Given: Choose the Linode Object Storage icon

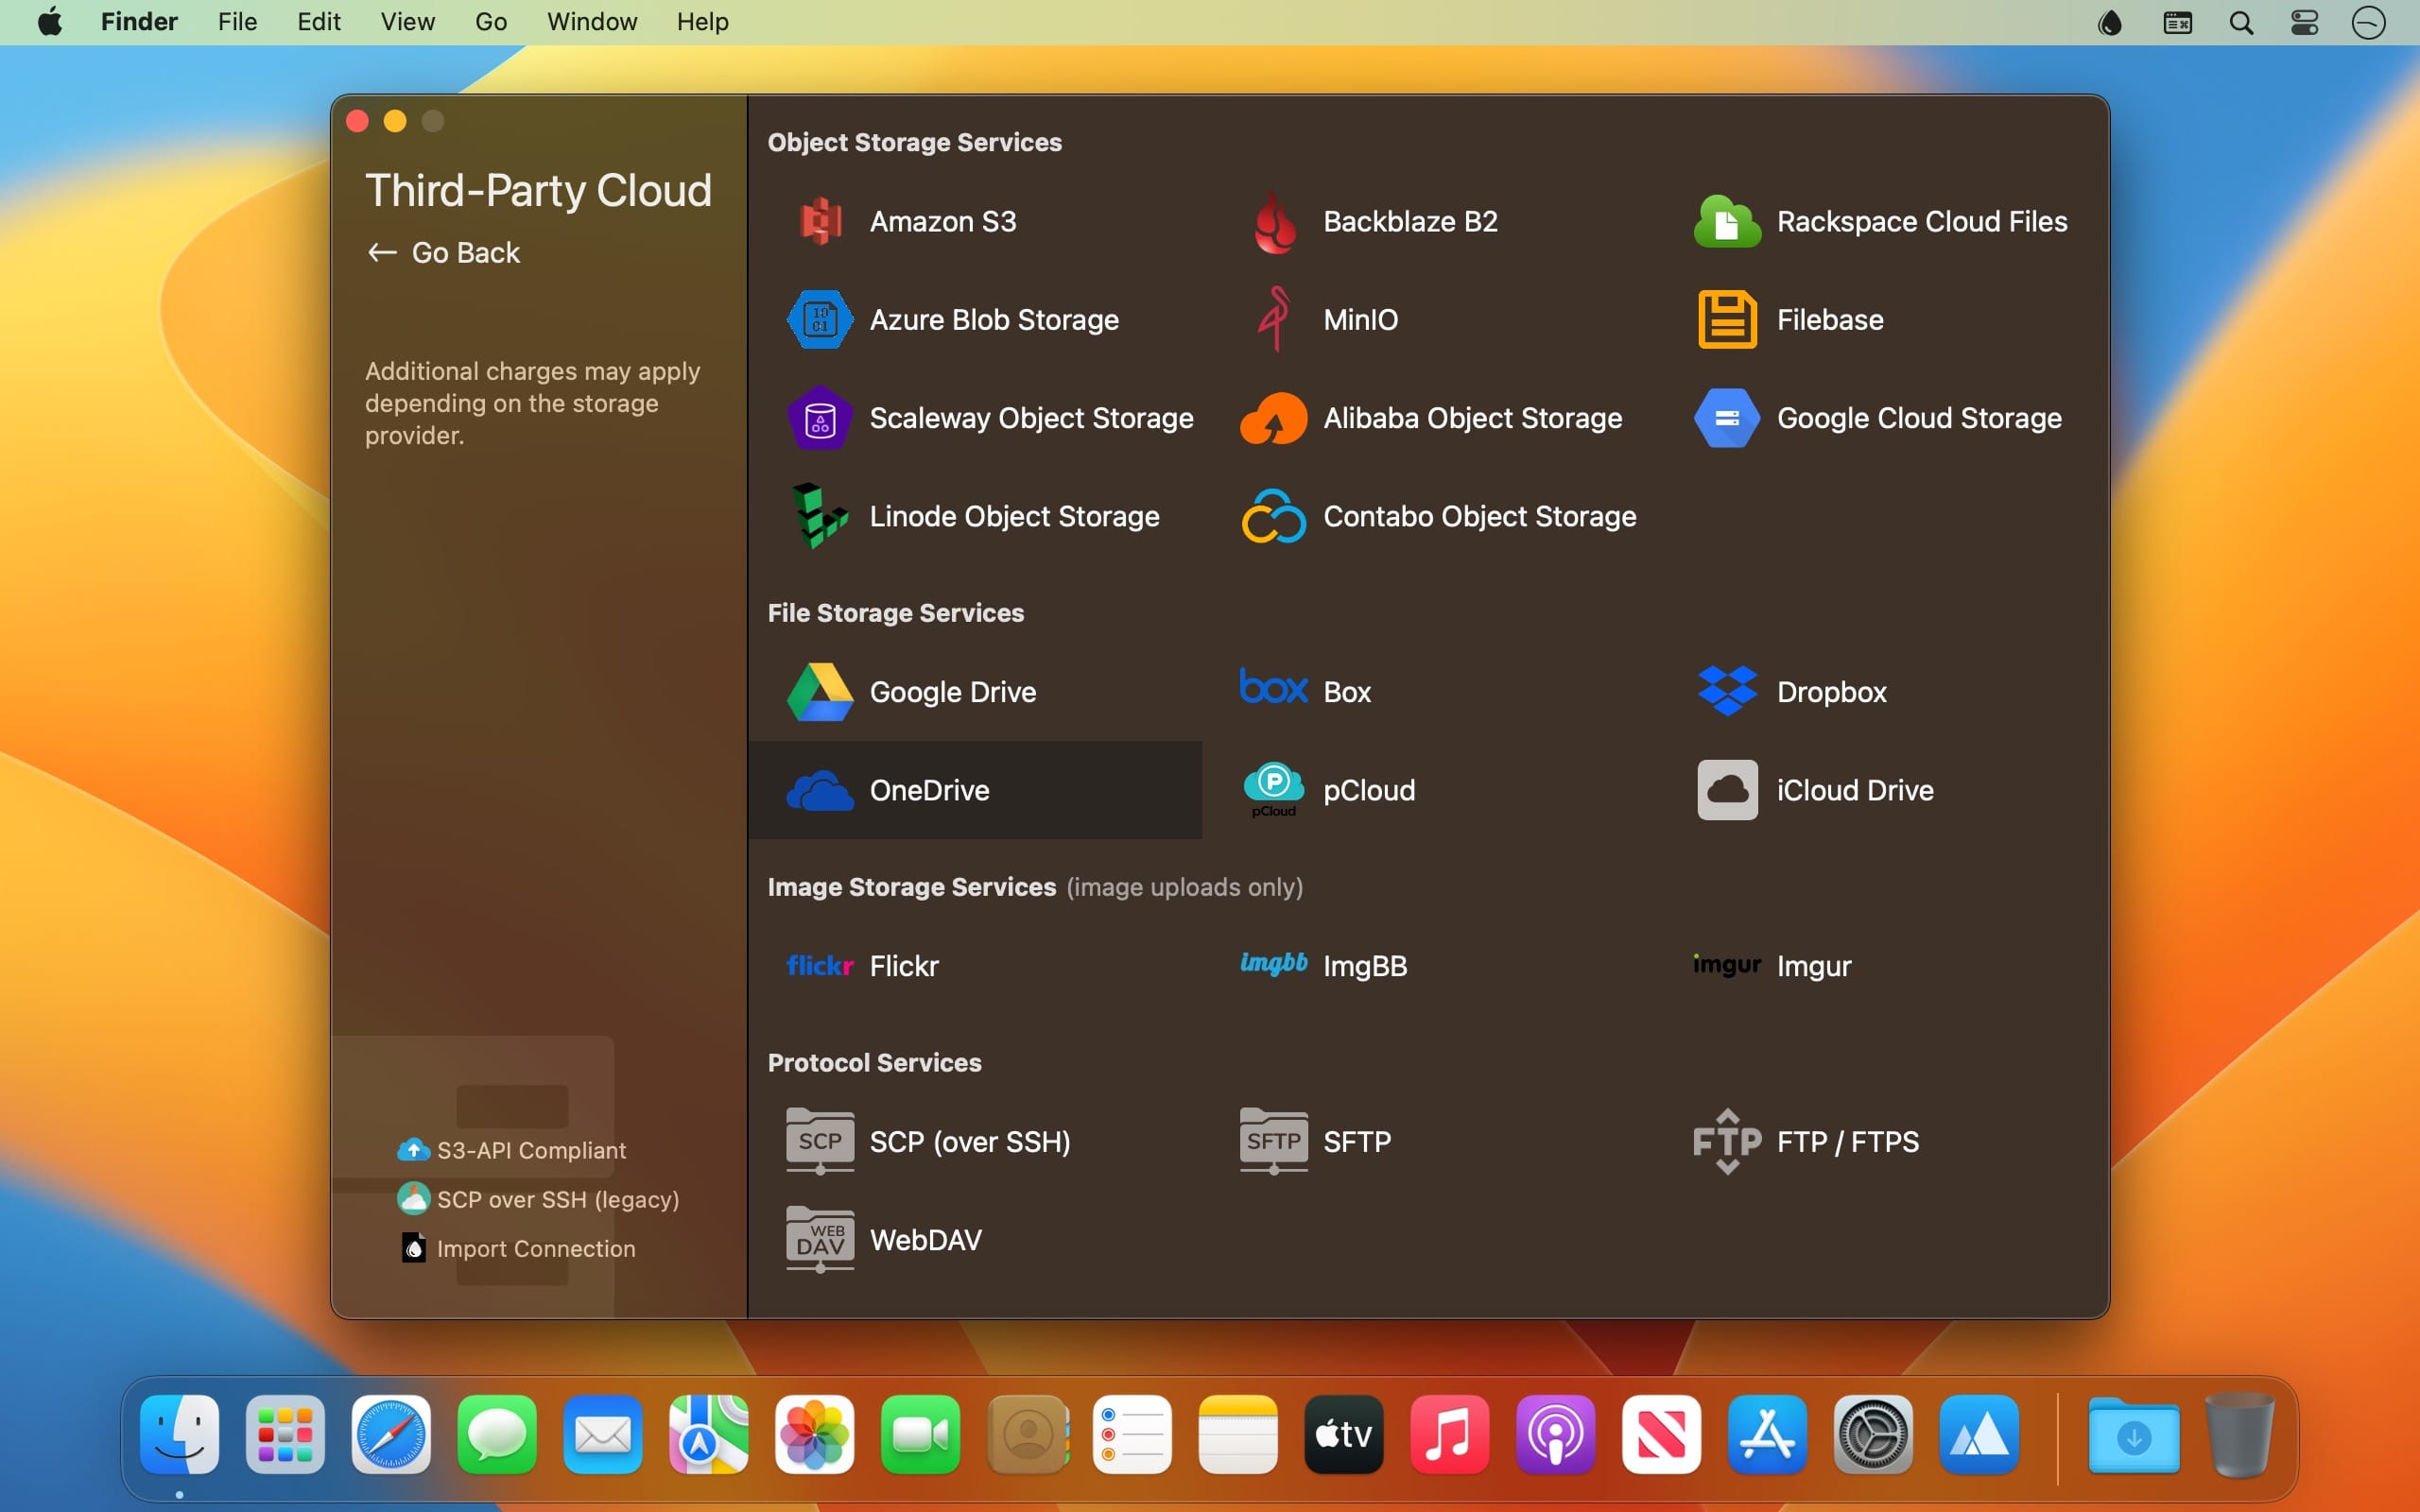Looking at the screenshot, I should click(x=820, y=516).
